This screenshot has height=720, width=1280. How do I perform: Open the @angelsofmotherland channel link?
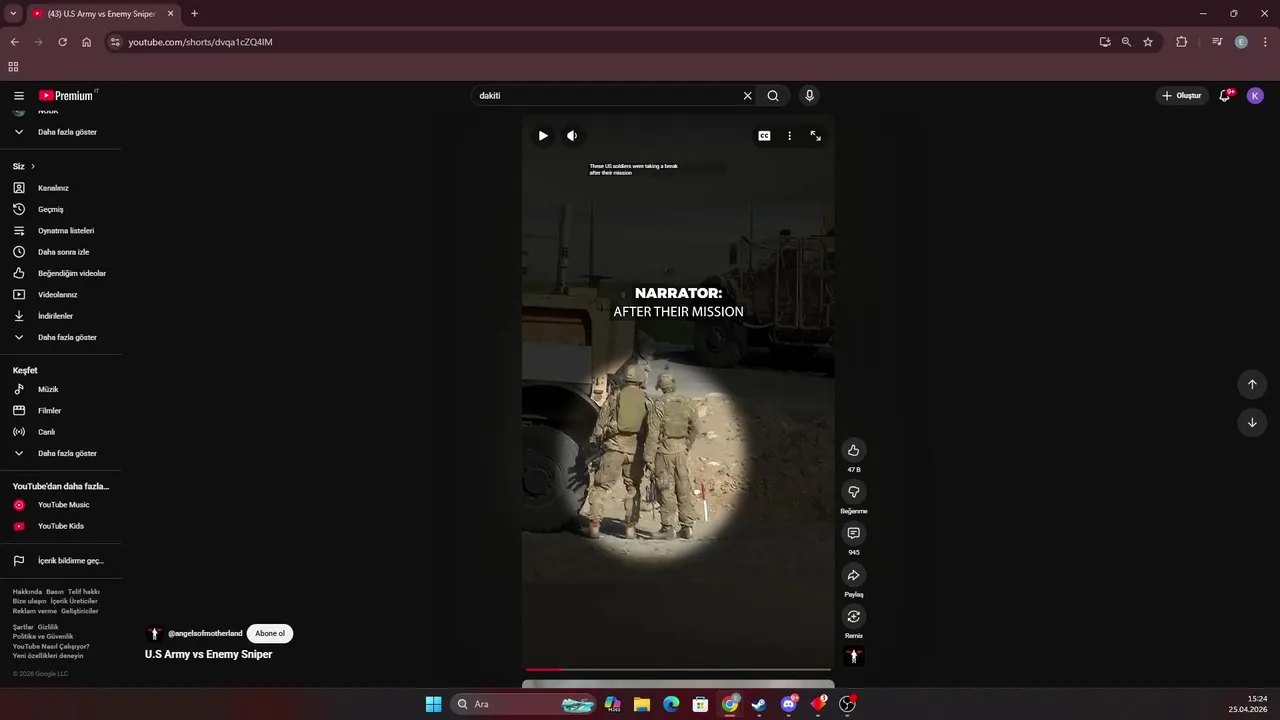205,633
